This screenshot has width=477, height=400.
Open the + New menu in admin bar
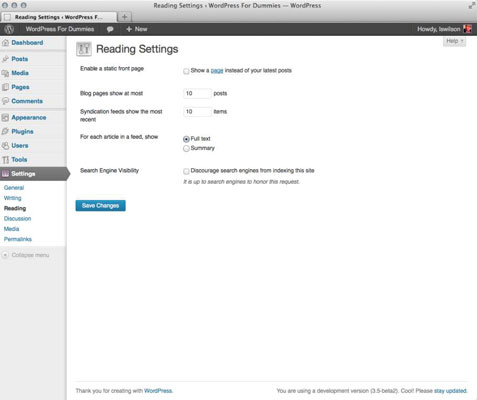pyautogui.click(x=137, y=29)
